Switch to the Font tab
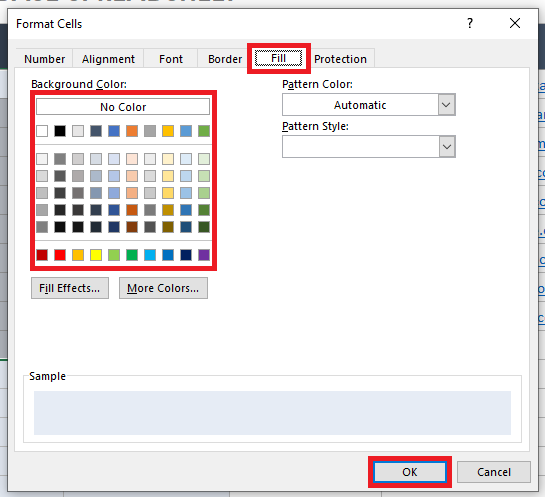 [171, 59]
